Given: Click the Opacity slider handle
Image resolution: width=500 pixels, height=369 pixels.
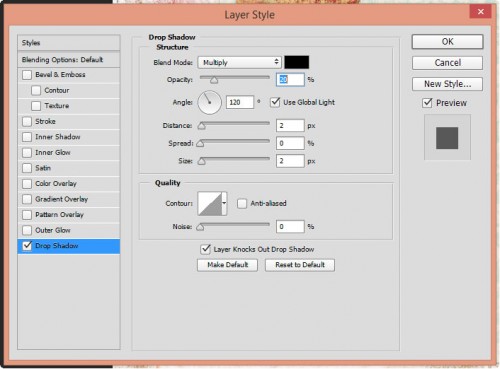Looking at the screenshot, I should click(x=214, y=80).
